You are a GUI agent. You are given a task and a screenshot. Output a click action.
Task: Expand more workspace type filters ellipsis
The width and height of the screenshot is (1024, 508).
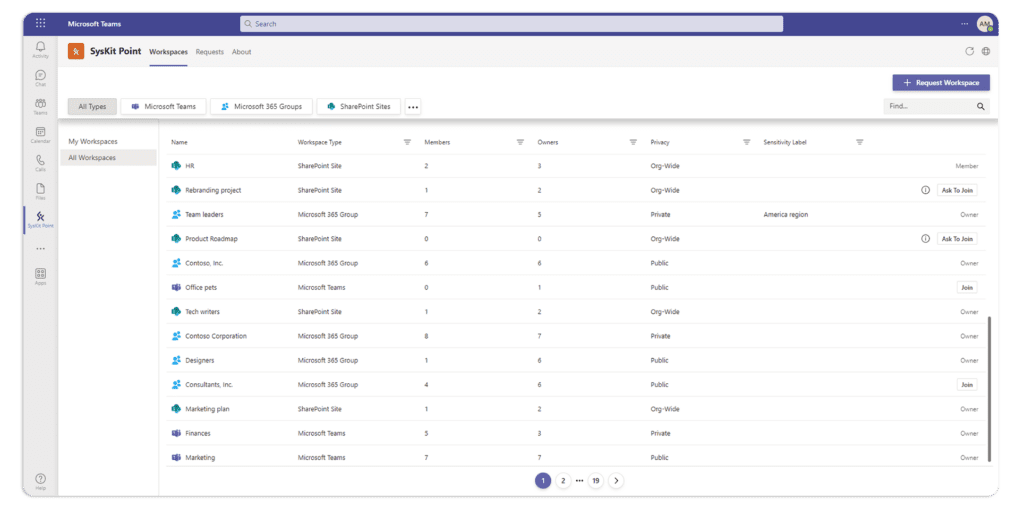point(412,107)
